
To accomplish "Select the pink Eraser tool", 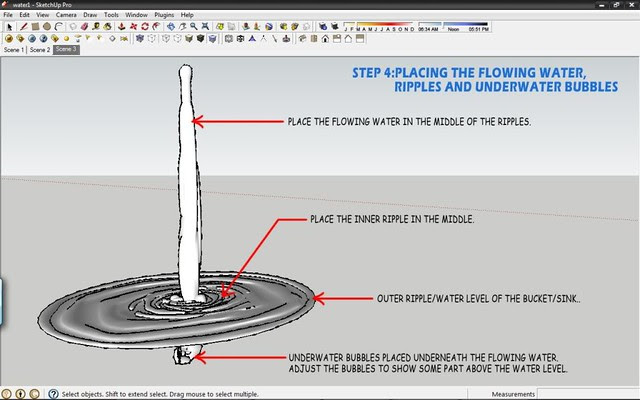I will (84, 27).
